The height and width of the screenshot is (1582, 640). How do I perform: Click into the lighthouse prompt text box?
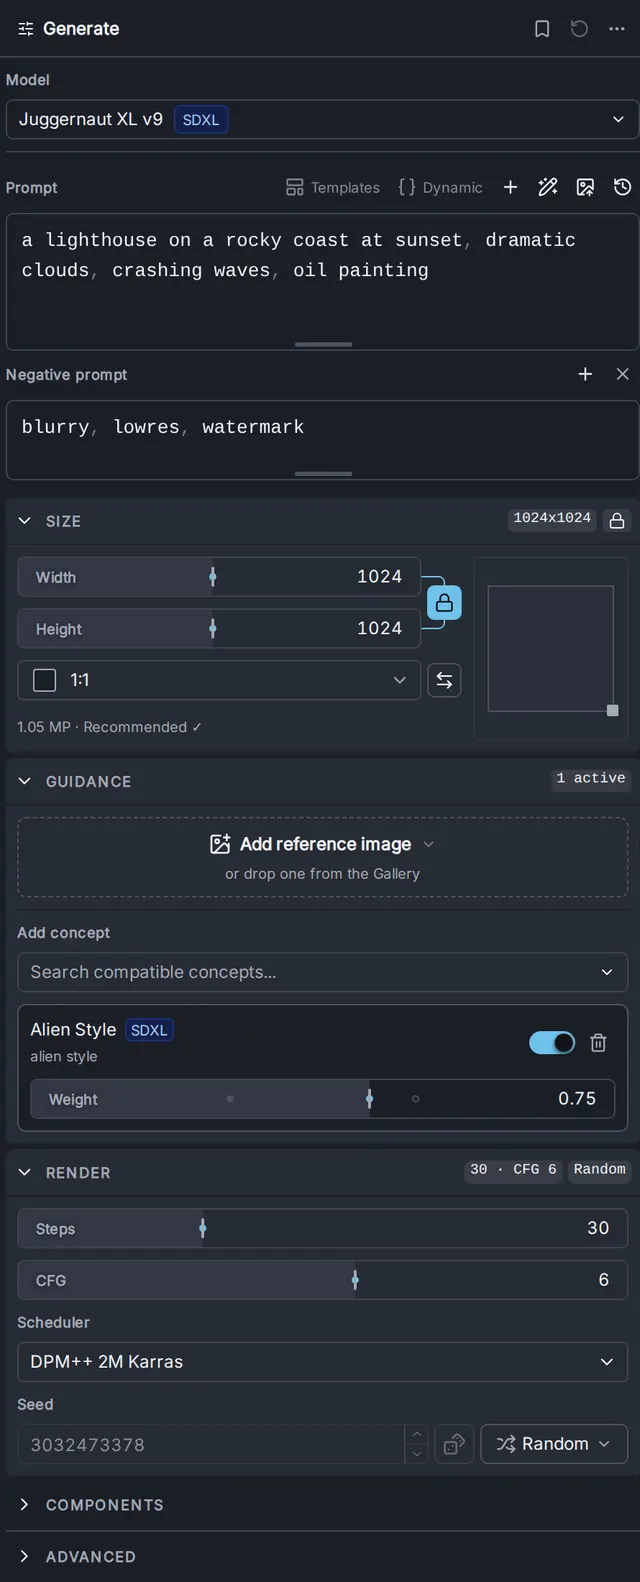322,281
